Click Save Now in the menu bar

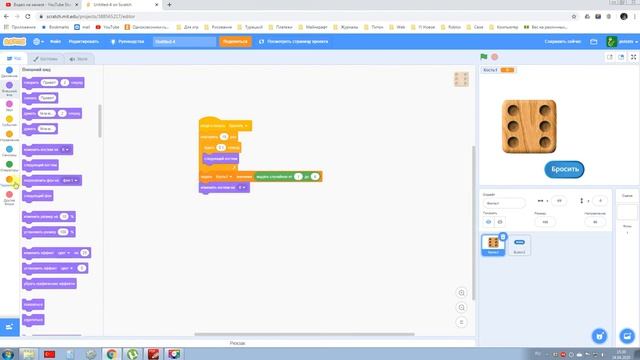coord(562,42)
